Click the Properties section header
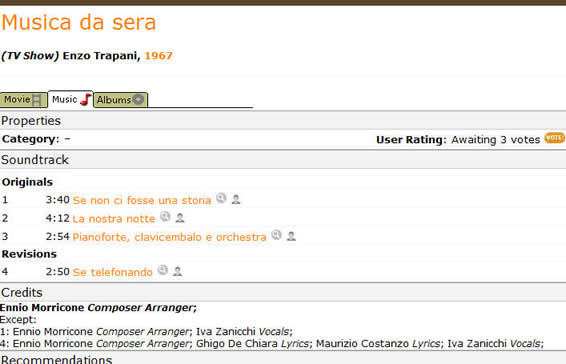This screenshot has height=364, width=566. (283, 121)
